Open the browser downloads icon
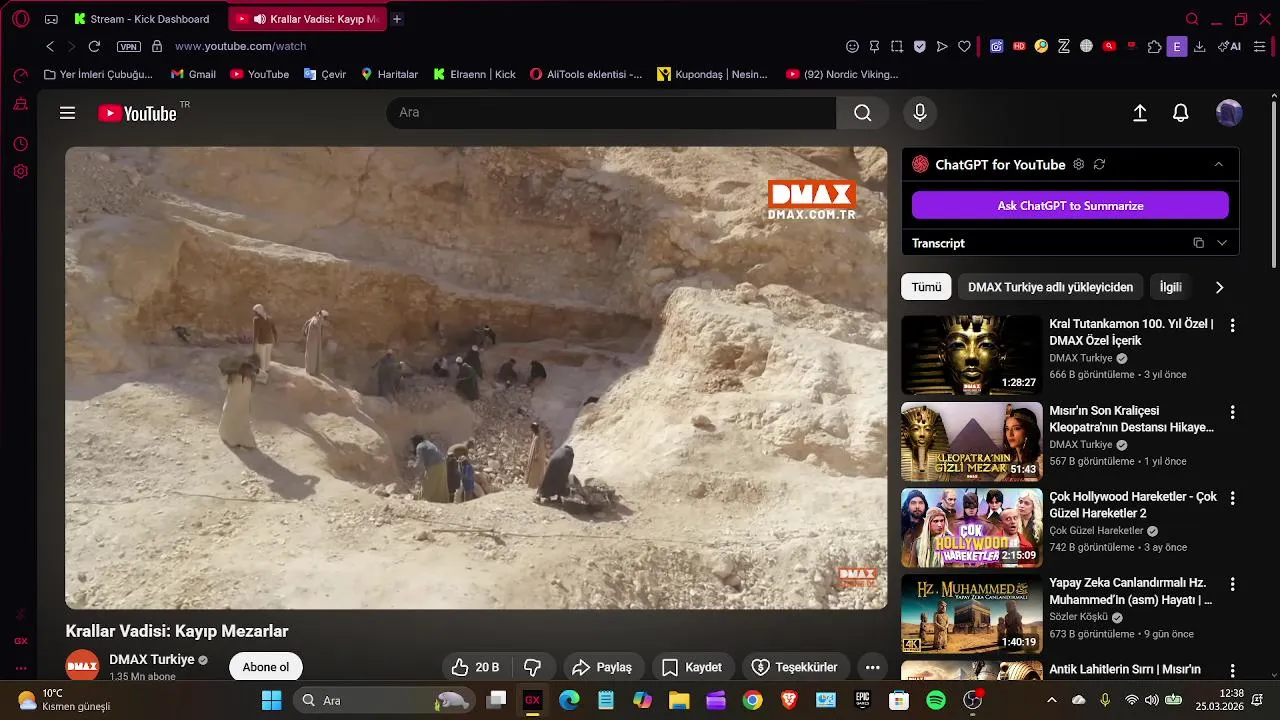The width and height of the screenshot is (1280, 720). coord(1200,46)
